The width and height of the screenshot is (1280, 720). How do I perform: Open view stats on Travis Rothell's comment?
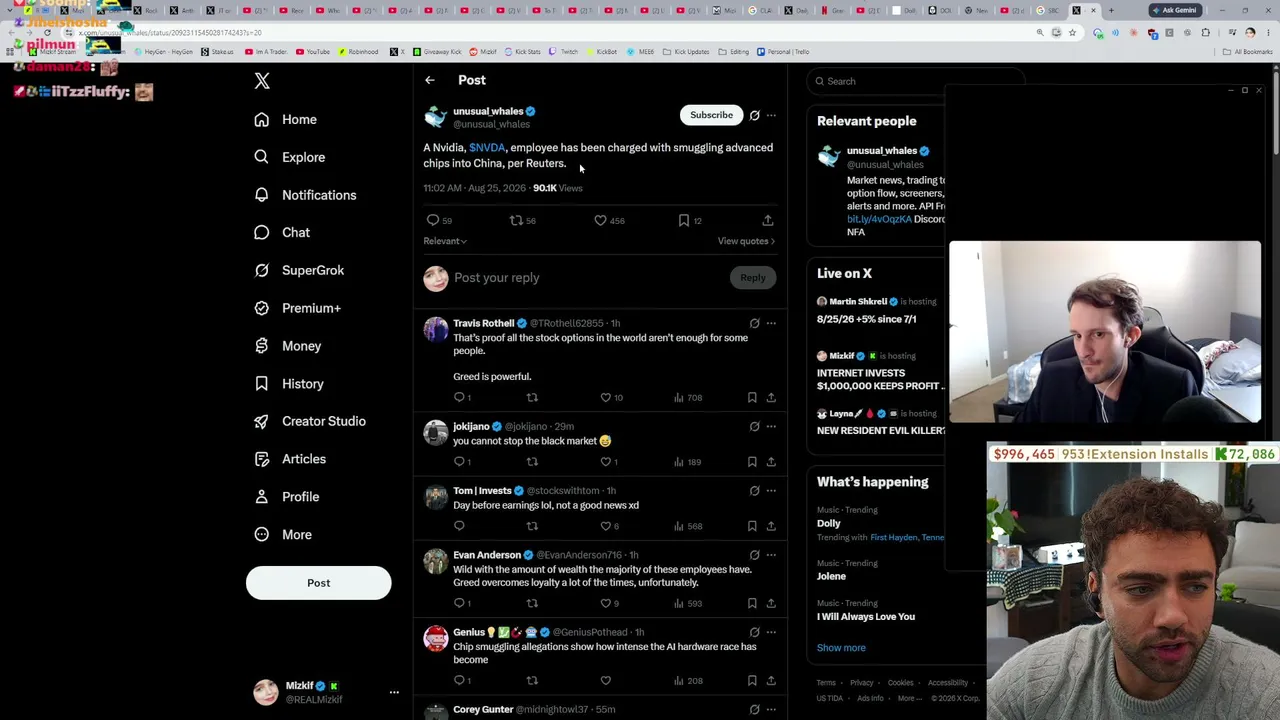(678, 398)
